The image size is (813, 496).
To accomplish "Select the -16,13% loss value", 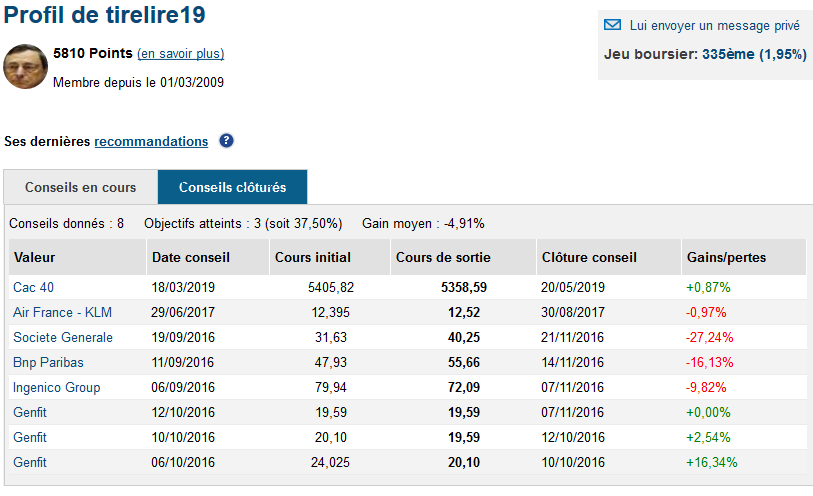I will [709, 362].
